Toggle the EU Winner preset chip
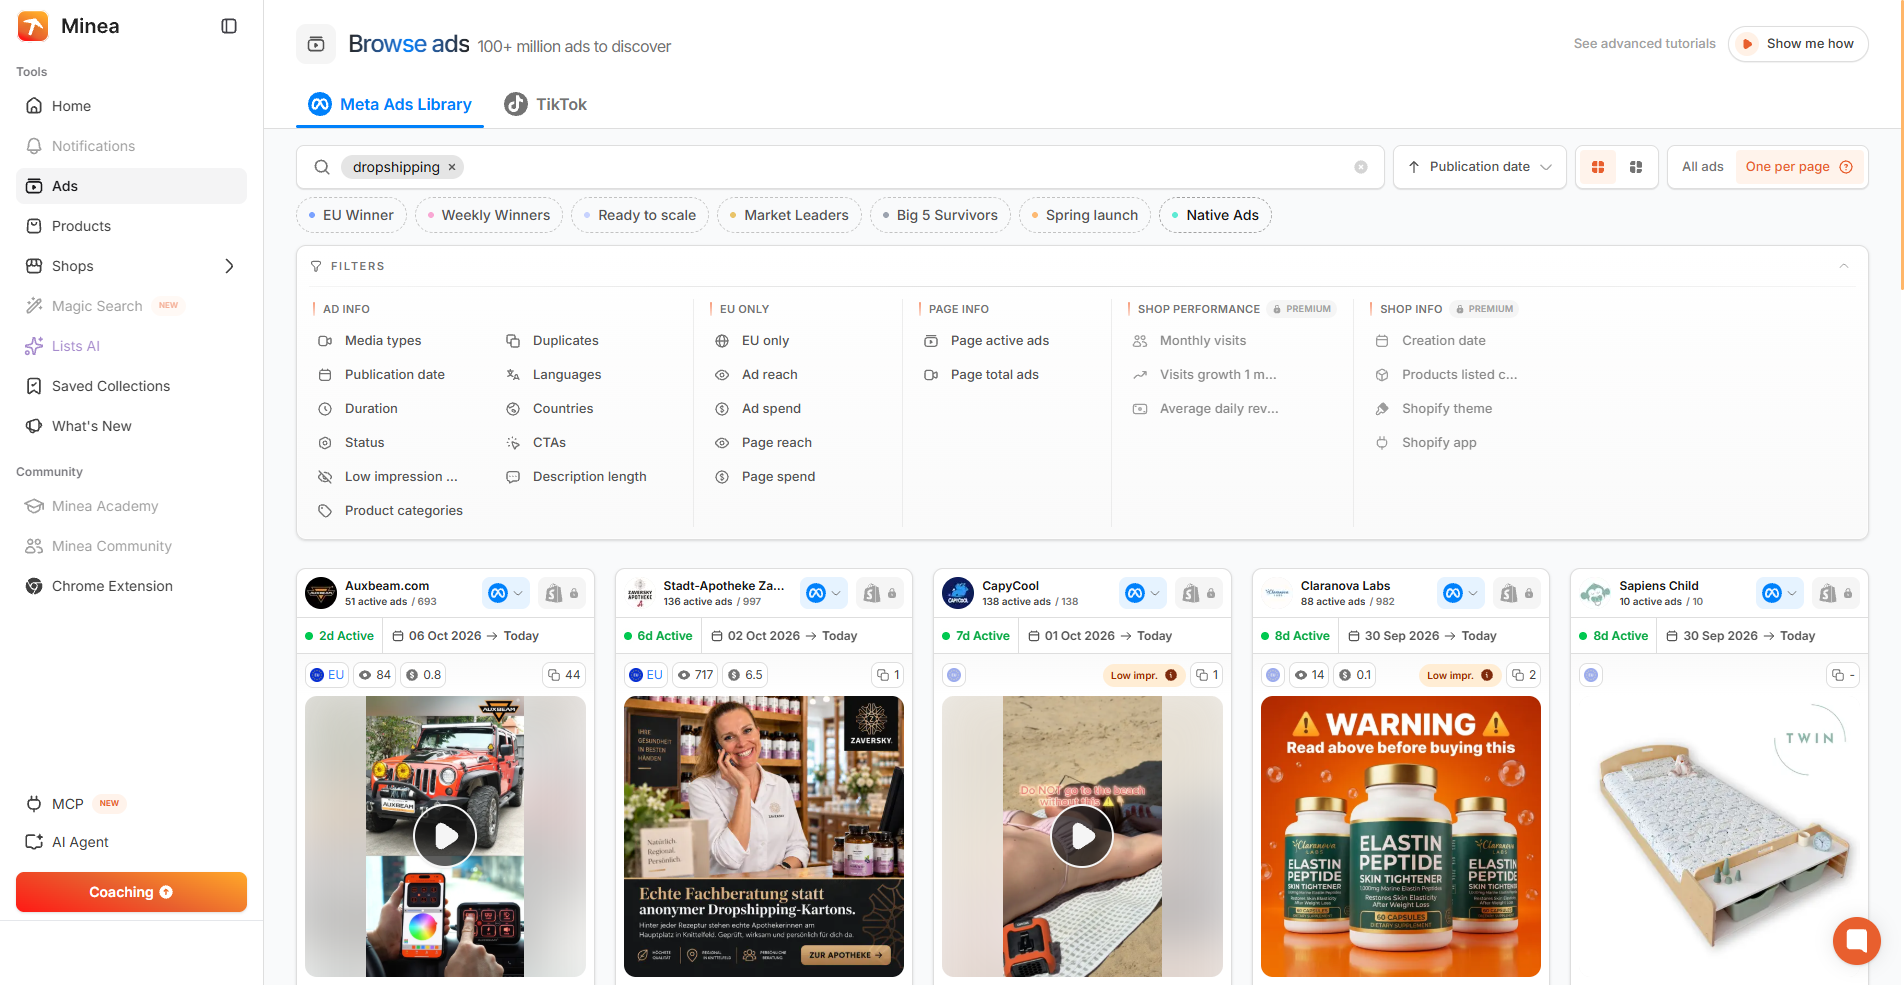Image resolution: width=1904 pixels, height=985 pixels. (x=351, y=215)
